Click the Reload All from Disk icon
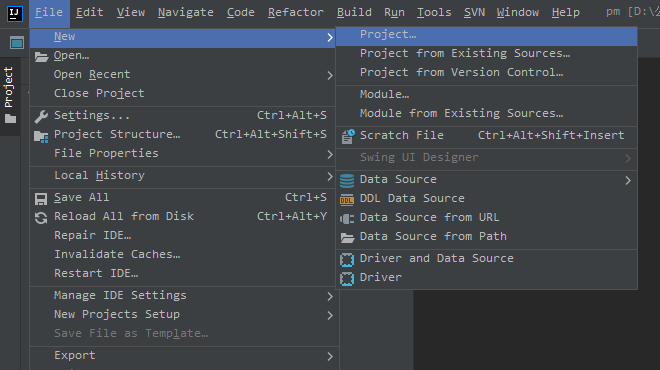This screenshot has width=660, height=370. click(41, 218)
